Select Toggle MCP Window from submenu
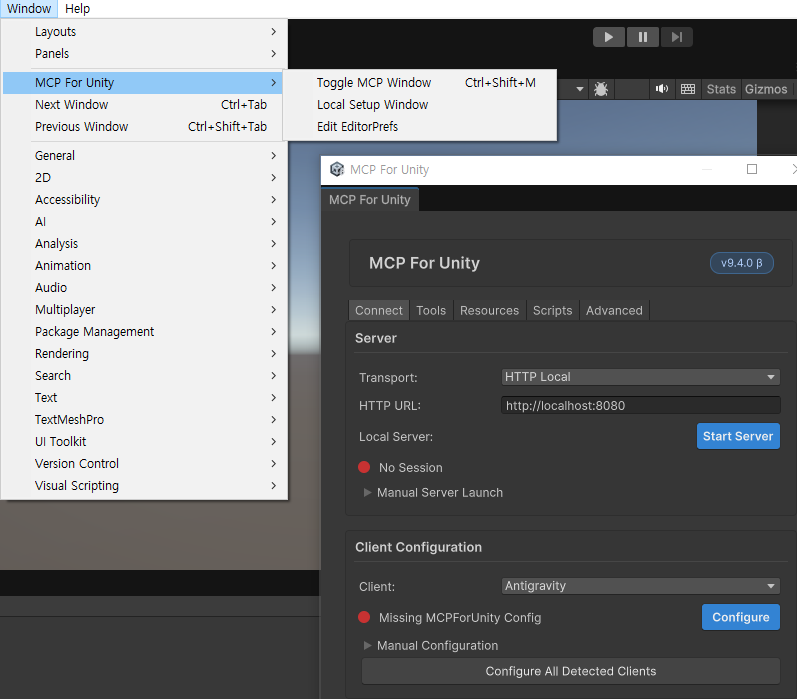Image resolution: width=797 pixels, height=699 pixels. (x=374, y=83)
